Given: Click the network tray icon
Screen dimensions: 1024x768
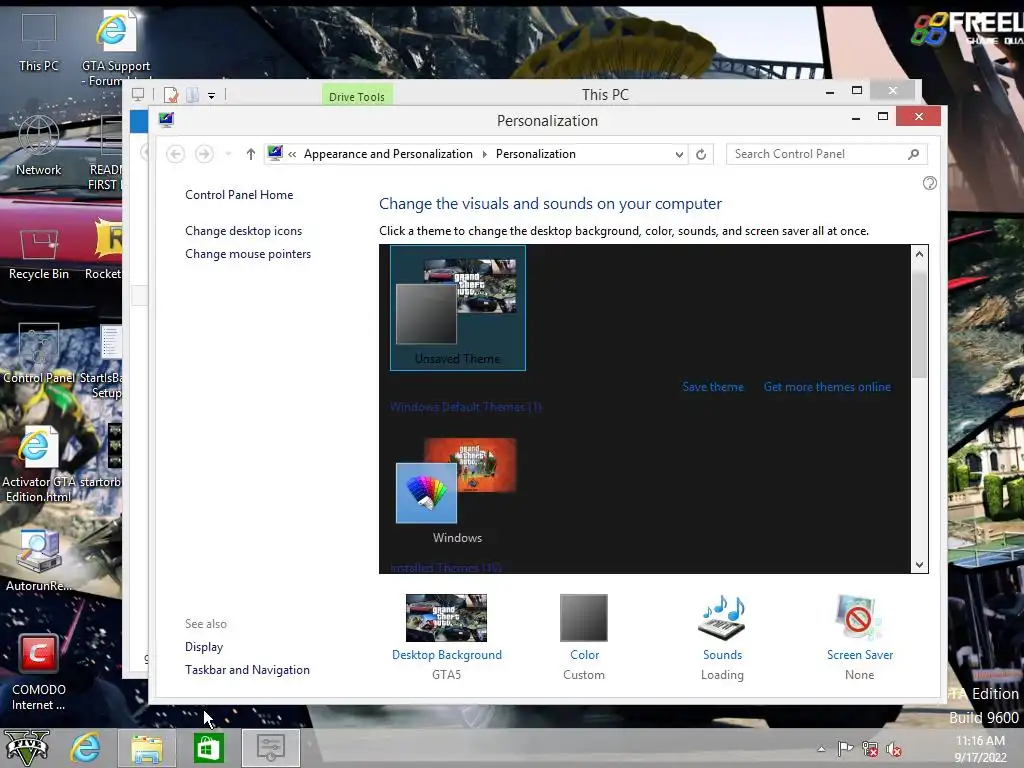Looking at the screenshot, I should point(870,748).
